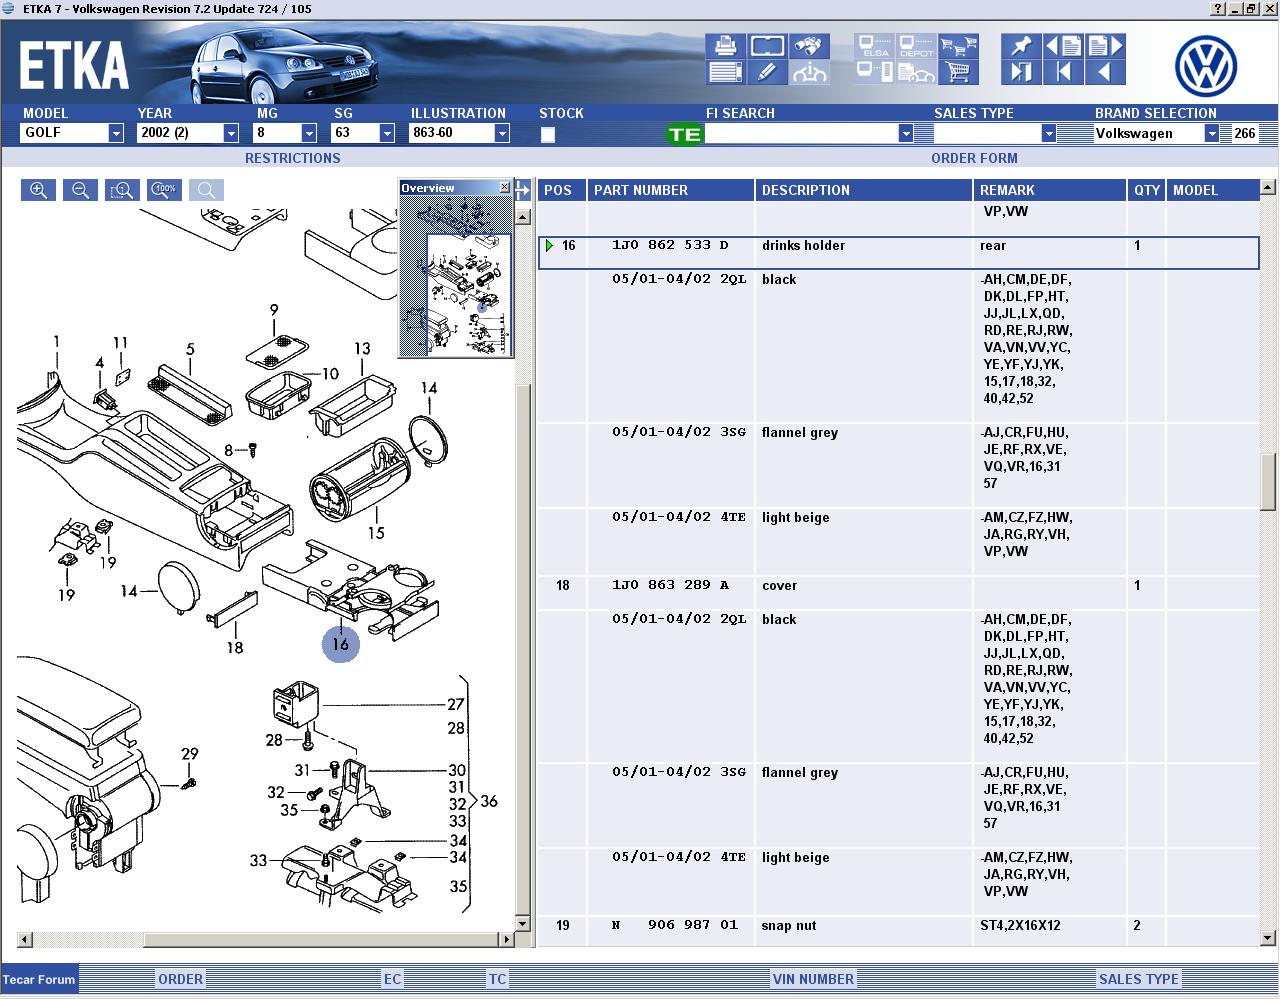Zoom out of the illustration

tap(80, 190)
